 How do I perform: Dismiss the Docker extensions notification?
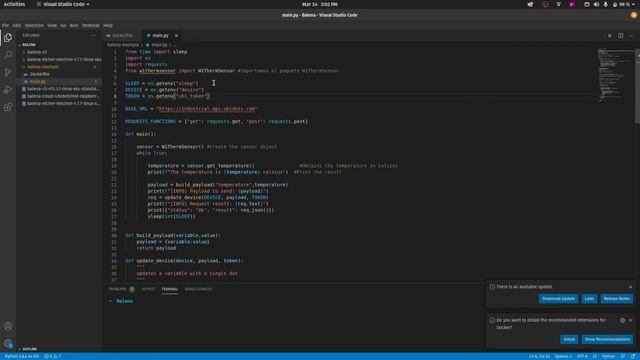point(631,320)
